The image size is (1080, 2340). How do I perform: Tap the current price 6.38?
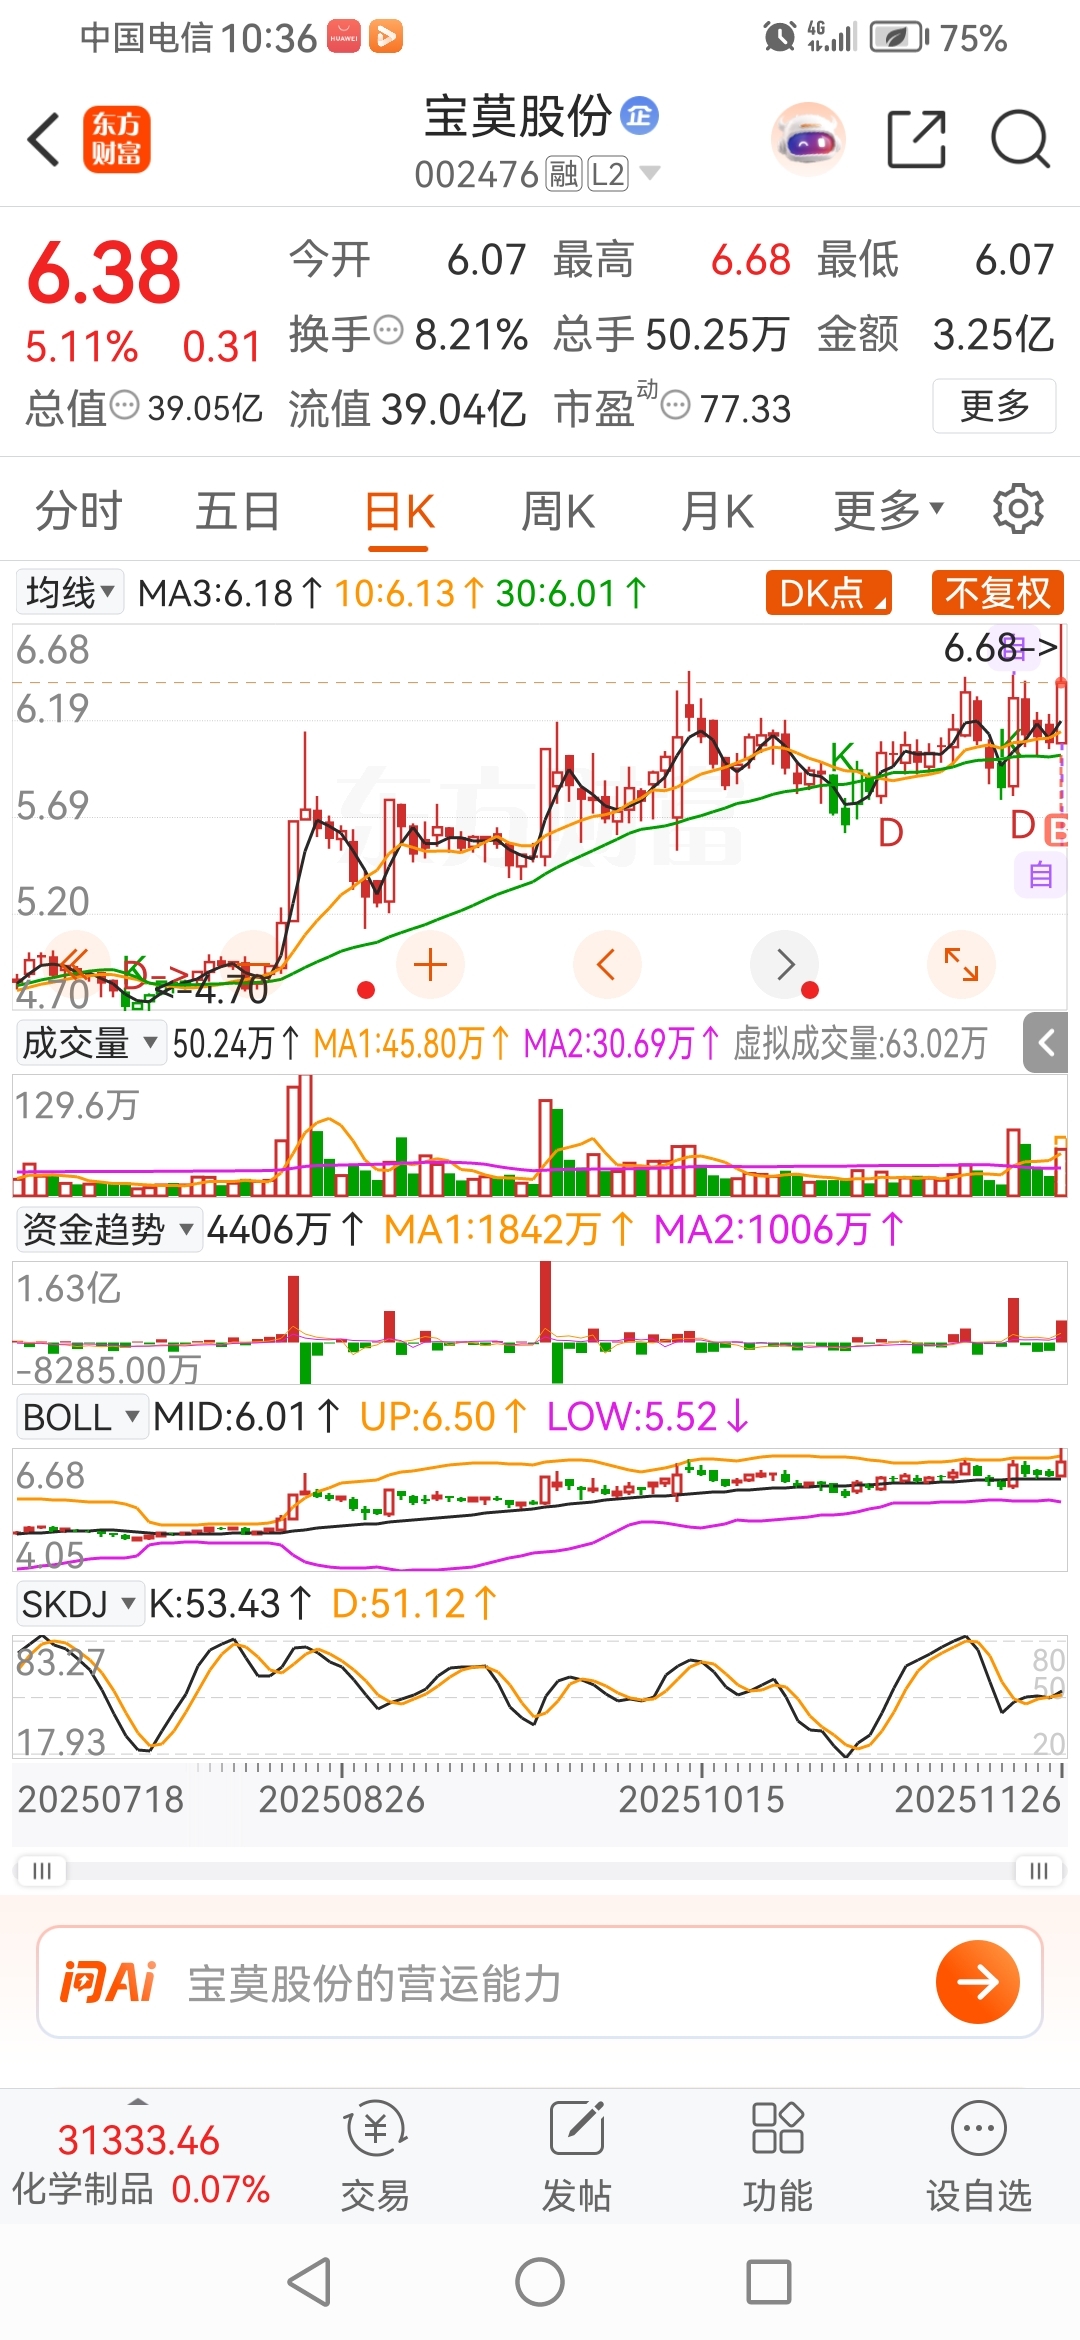coord(104,273)
